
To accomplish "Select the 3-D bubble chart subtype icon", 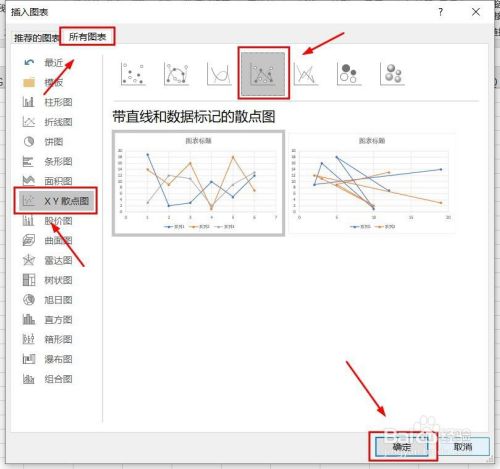I will pyautogui.click(x=392, y=73).
